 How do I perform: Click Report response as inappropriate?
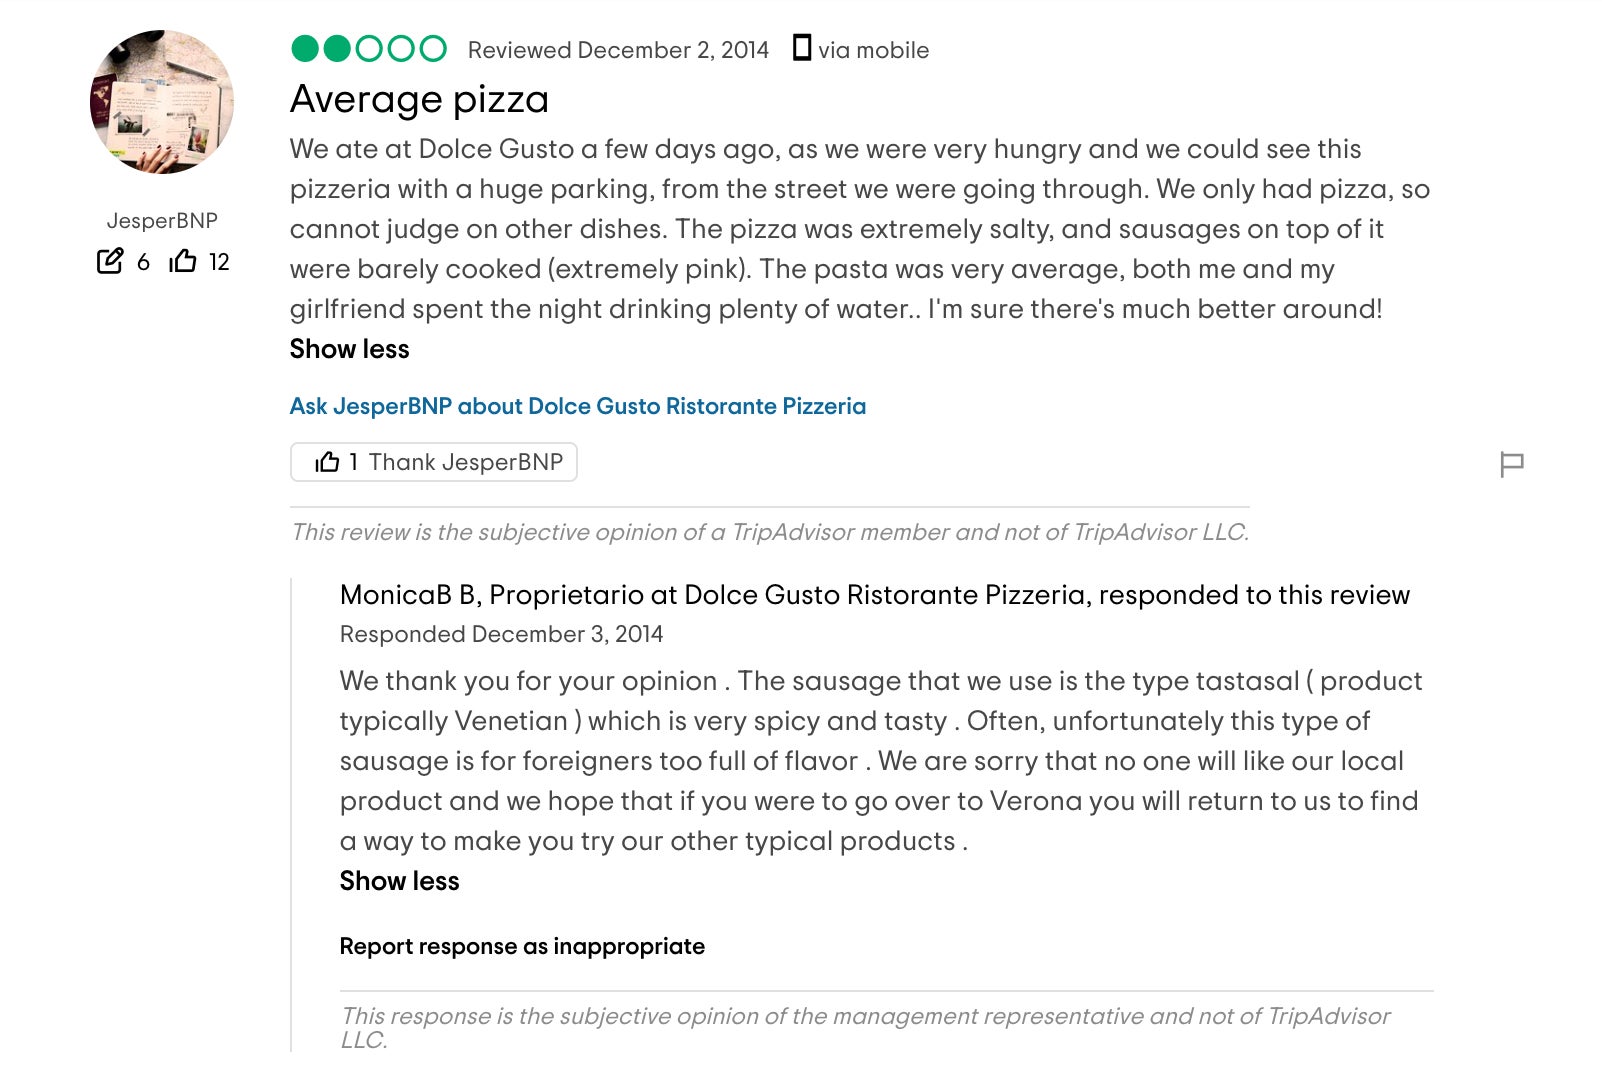pyautogui.click(x=522, y=946)
